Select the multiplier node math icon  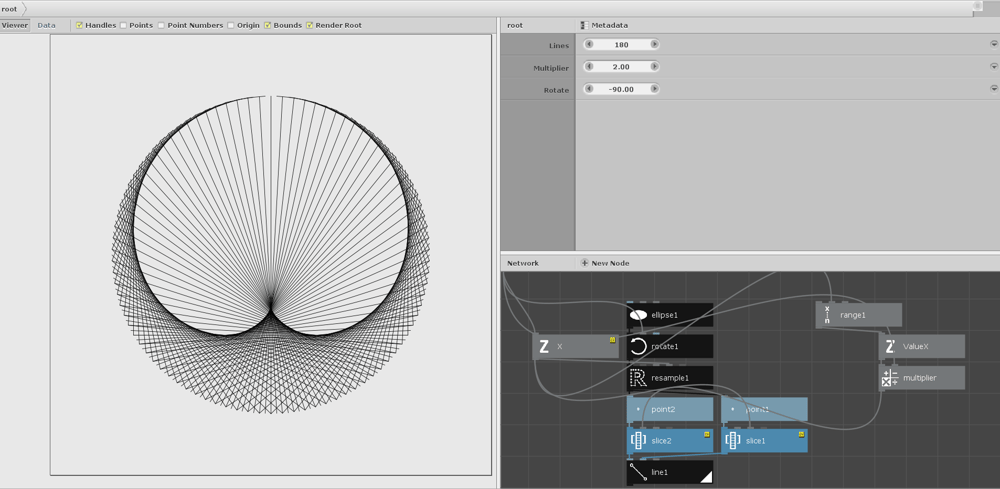point(889,378)
